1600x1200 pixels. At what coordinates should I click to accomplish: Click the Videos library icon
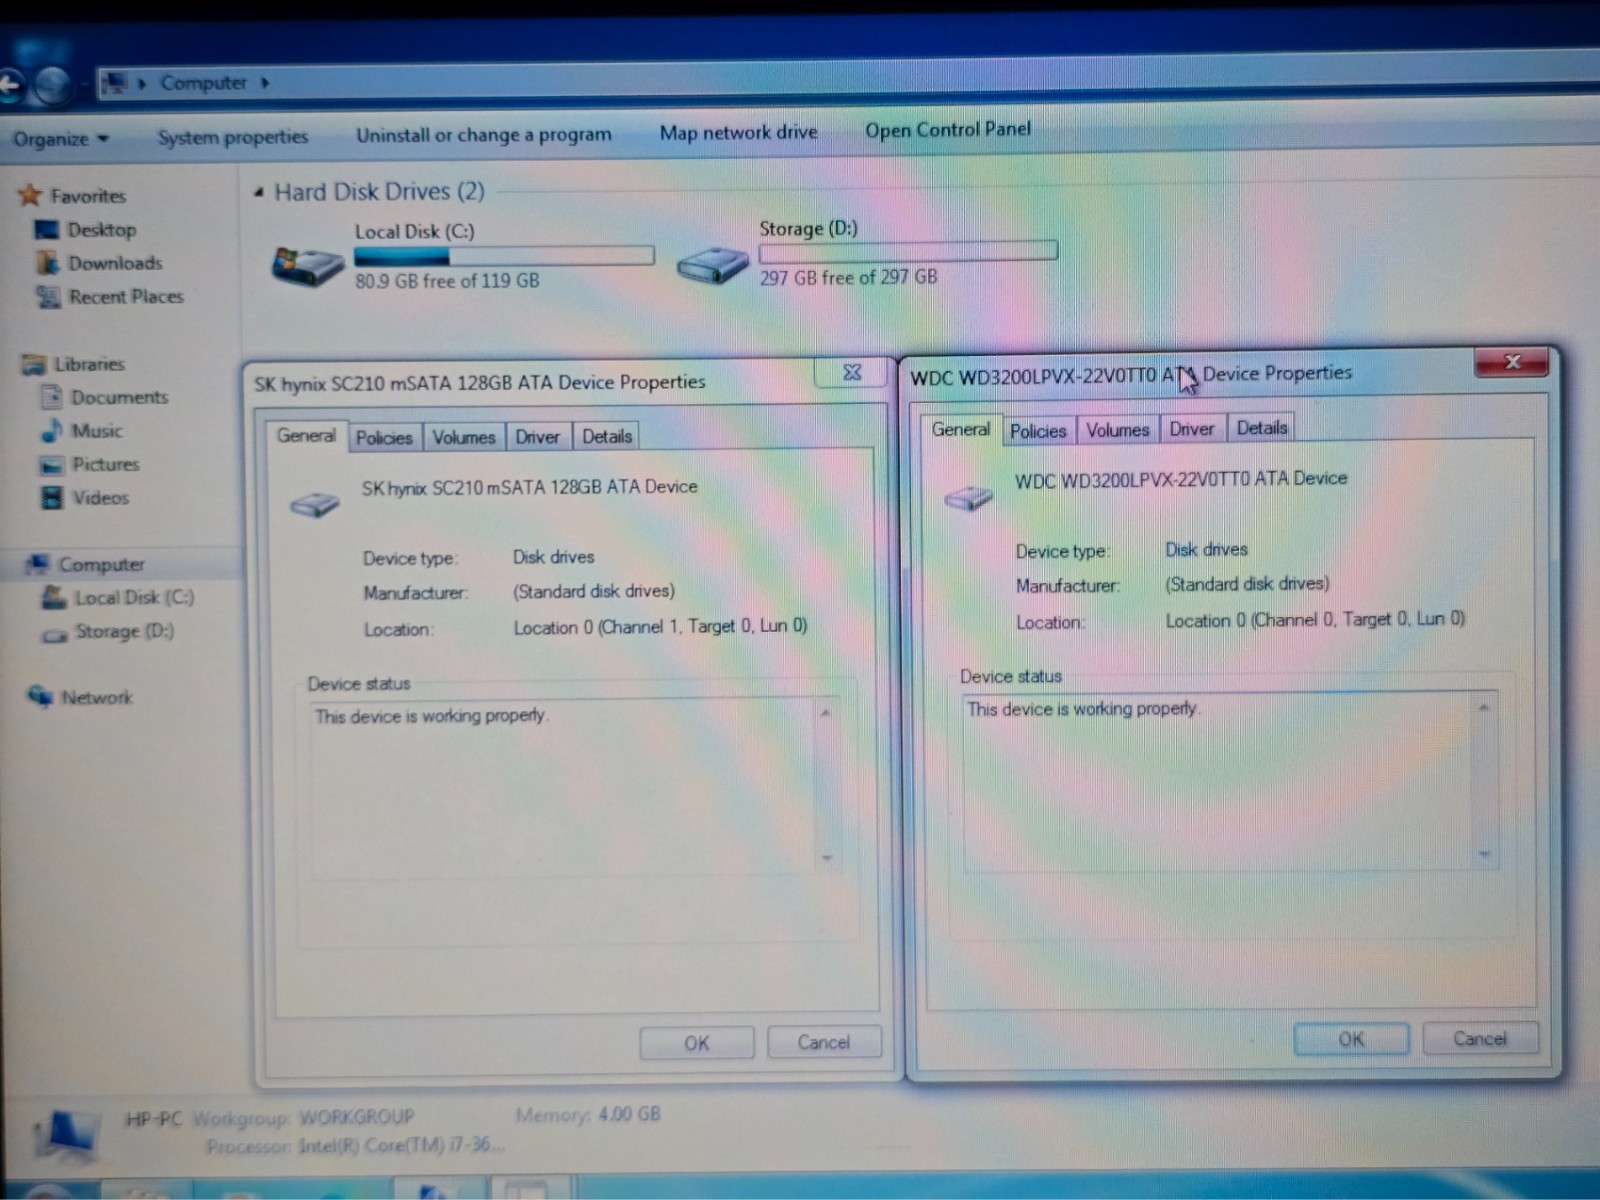click(51, 498)
